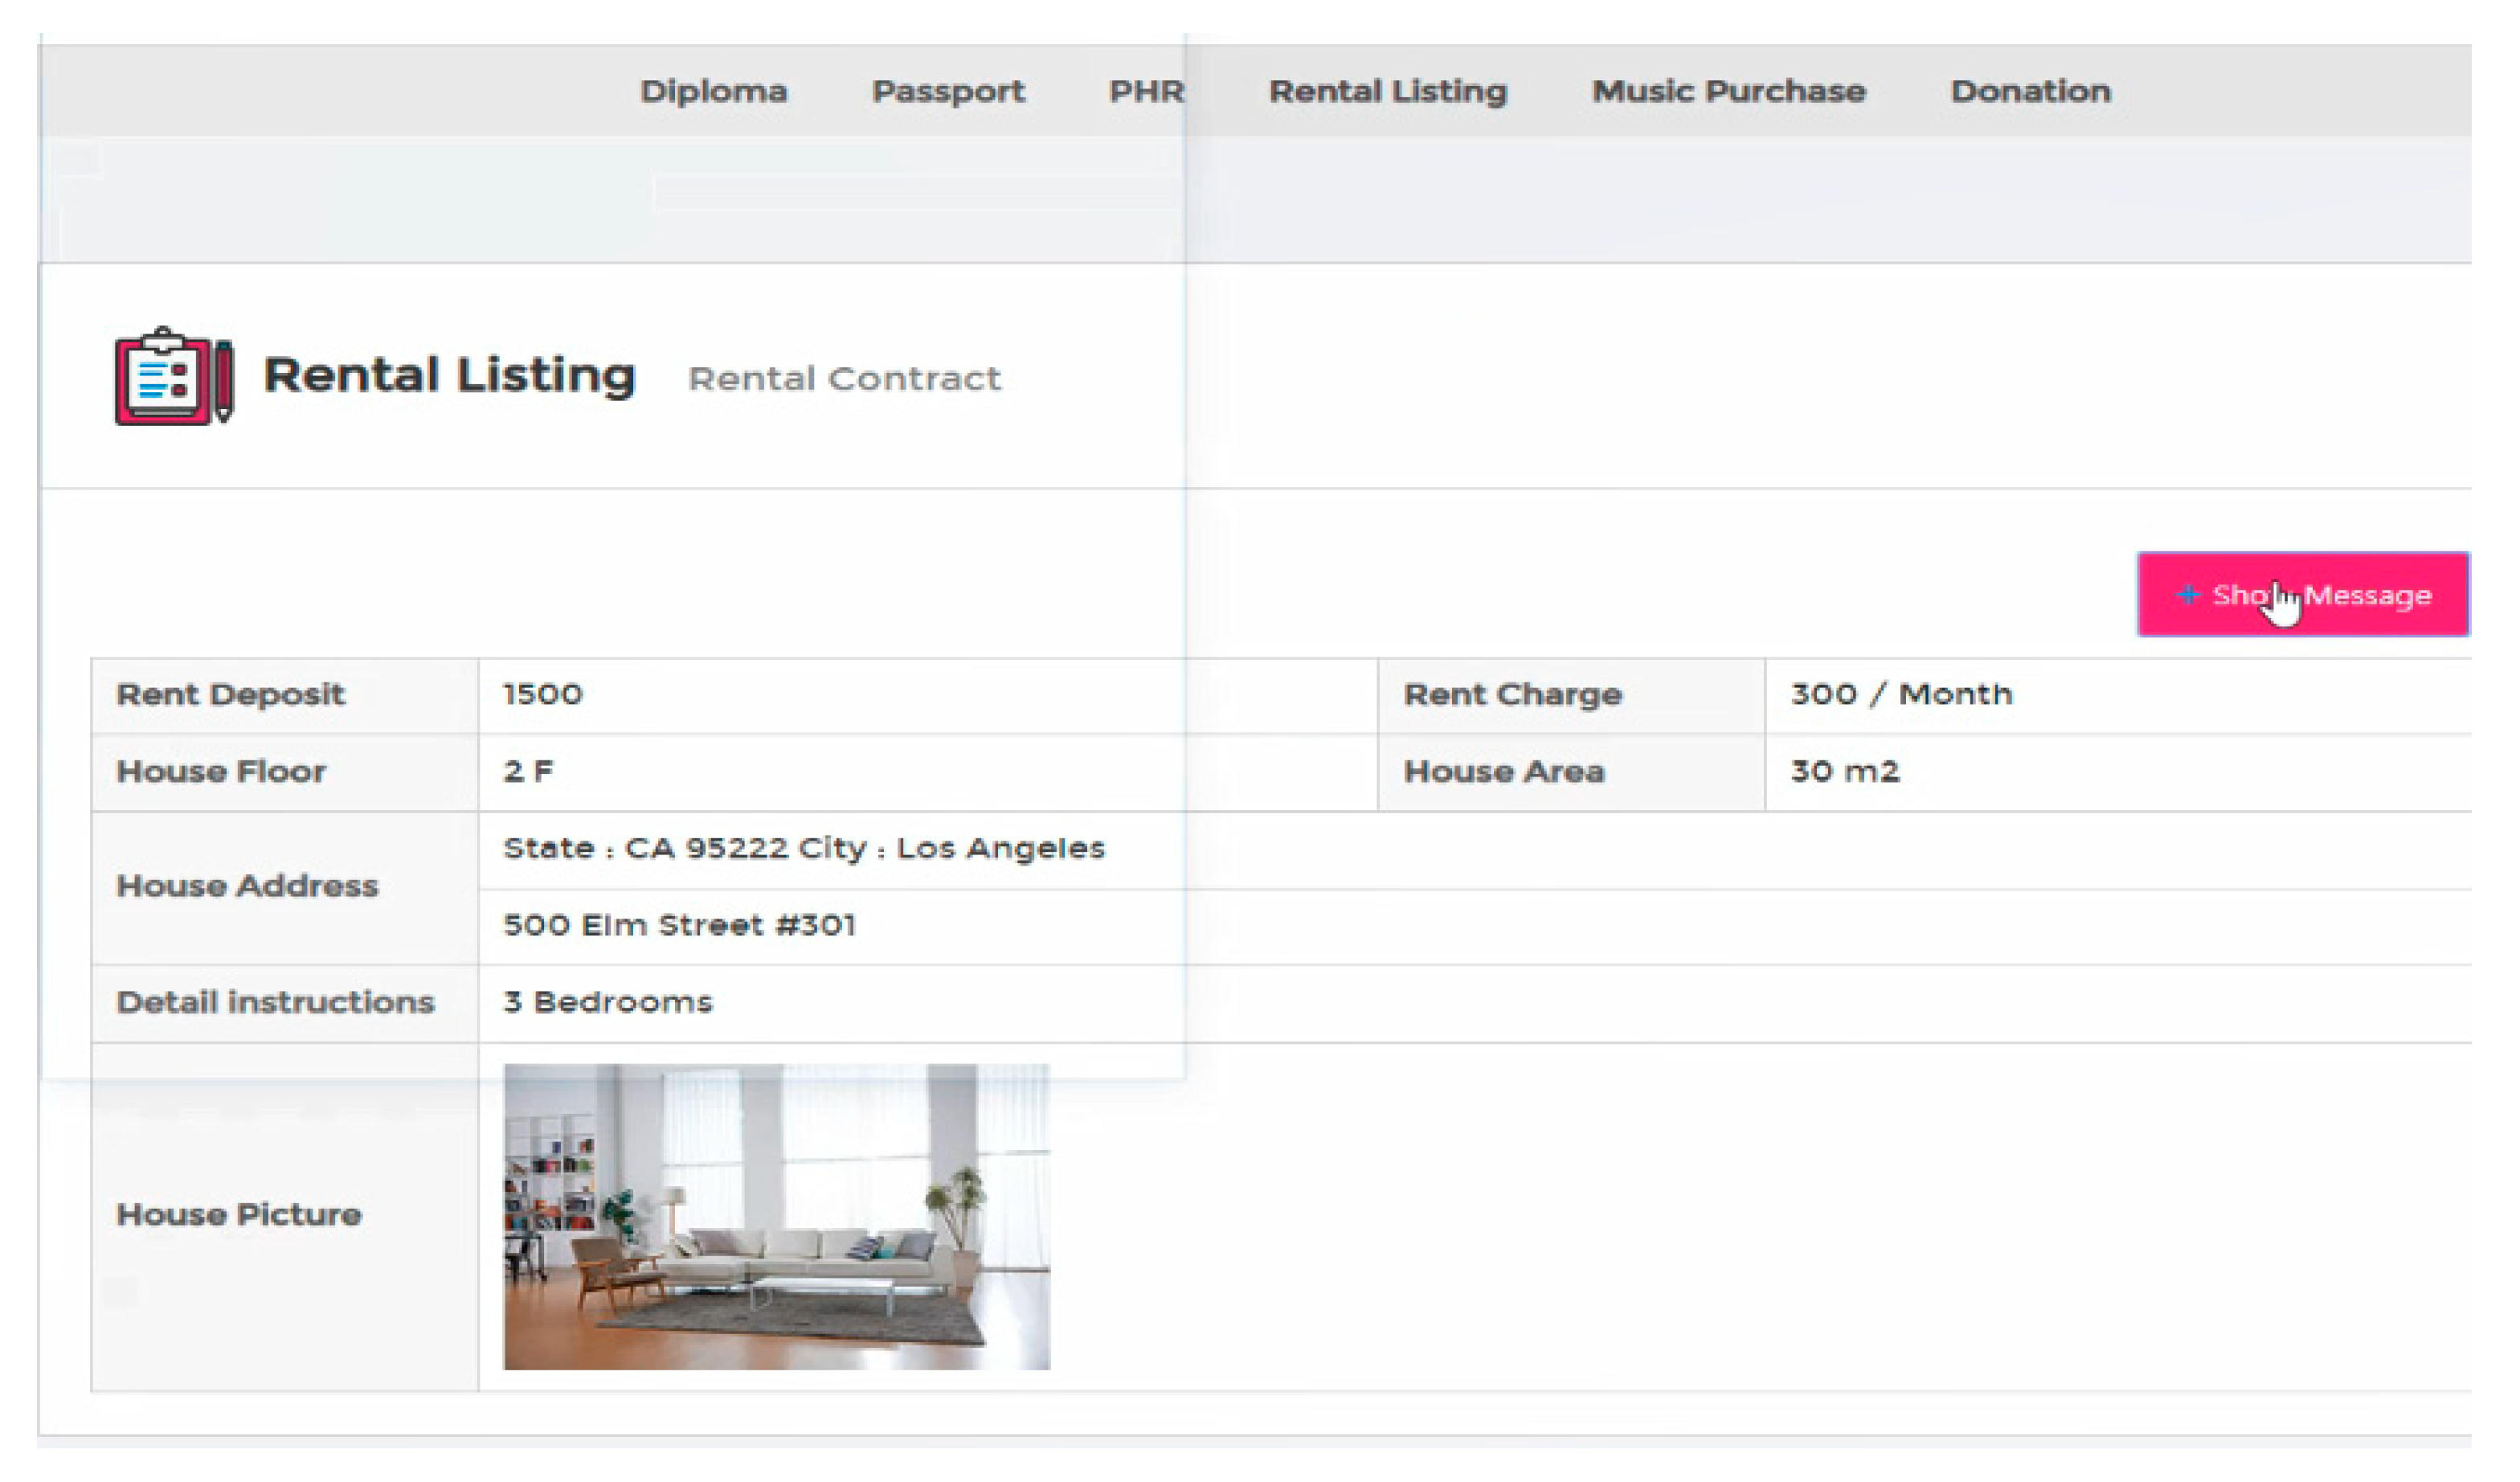Navigate to Music Purchase
This screenshot has width=2520, height=1482.
[x=1728, y=91]
